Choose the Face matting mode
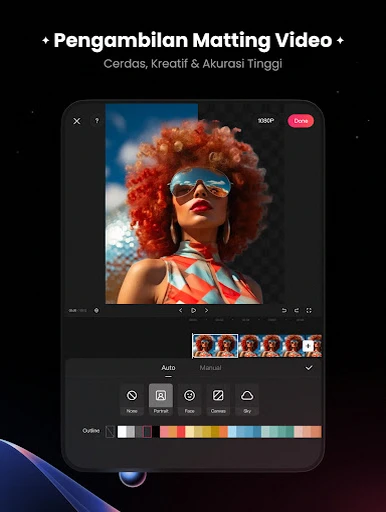386x512 pixels. tap(189, 399)
